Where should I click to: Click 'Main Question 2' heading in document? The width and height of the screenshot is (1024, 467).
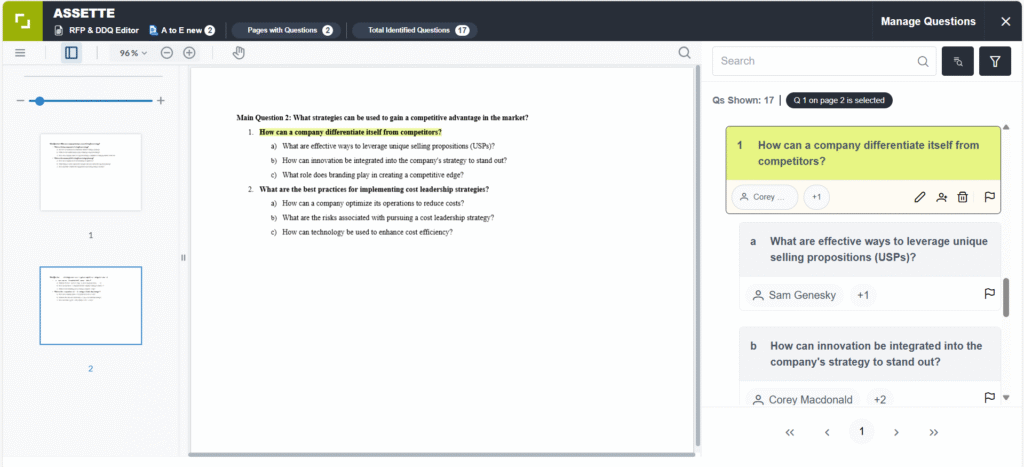point(382,118)
